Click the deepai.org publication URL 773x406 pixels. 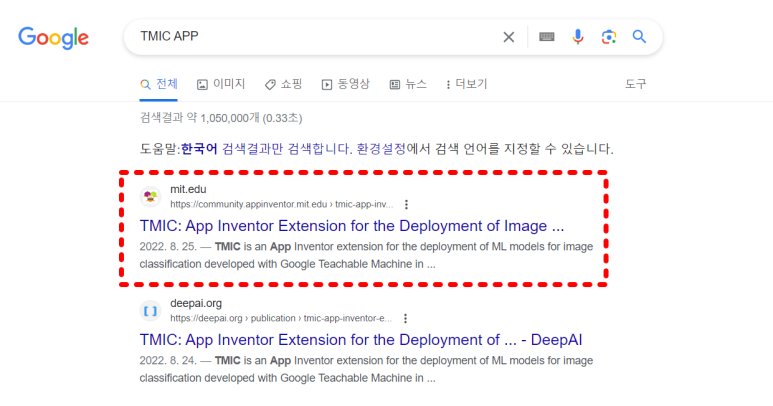(x=281, y=318)
